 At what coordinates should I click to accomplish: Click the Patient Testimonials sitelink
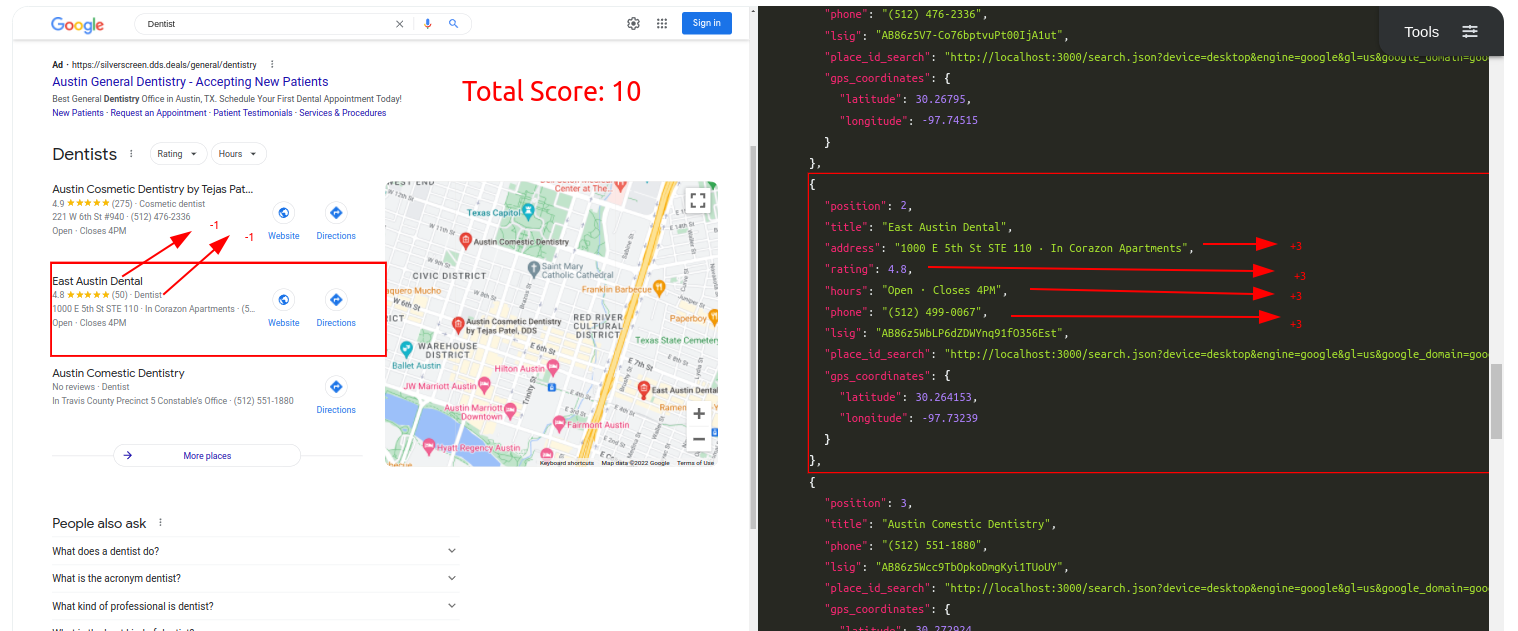point(253,113)
